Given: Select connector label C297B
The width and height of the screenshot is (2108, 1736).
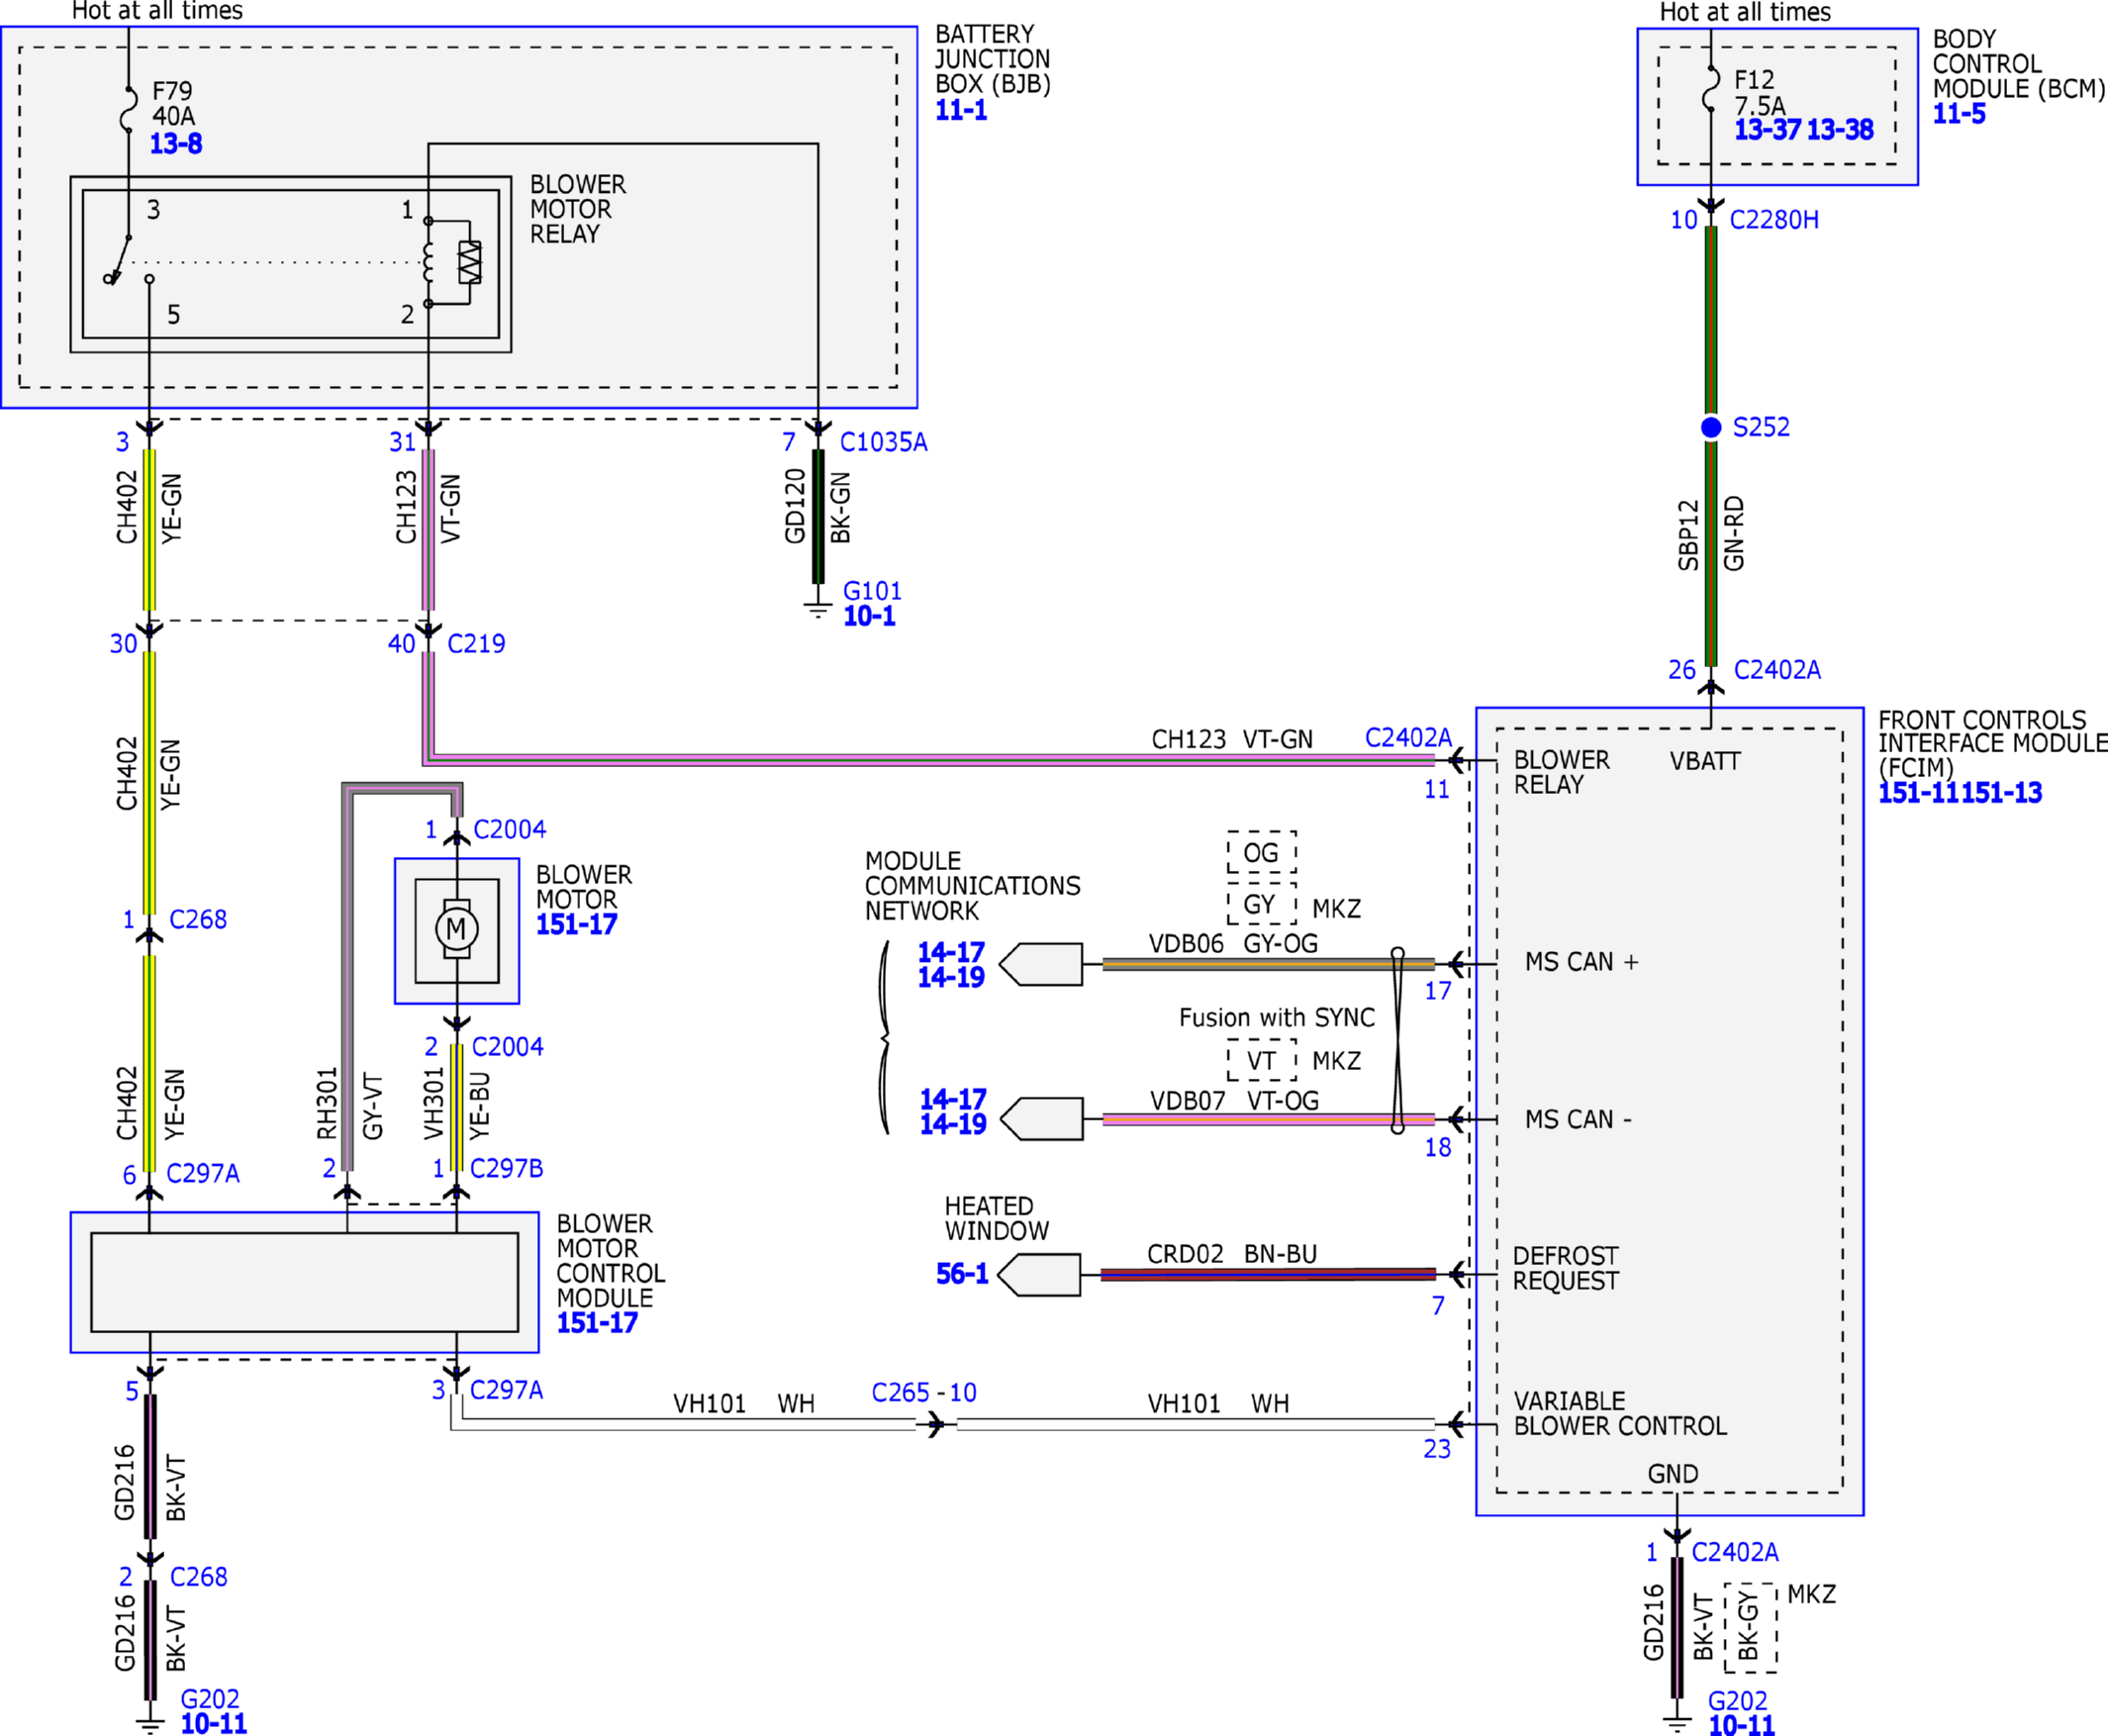Looking at the screenshot, I should pyautogui.click(x=506, y=1168).
